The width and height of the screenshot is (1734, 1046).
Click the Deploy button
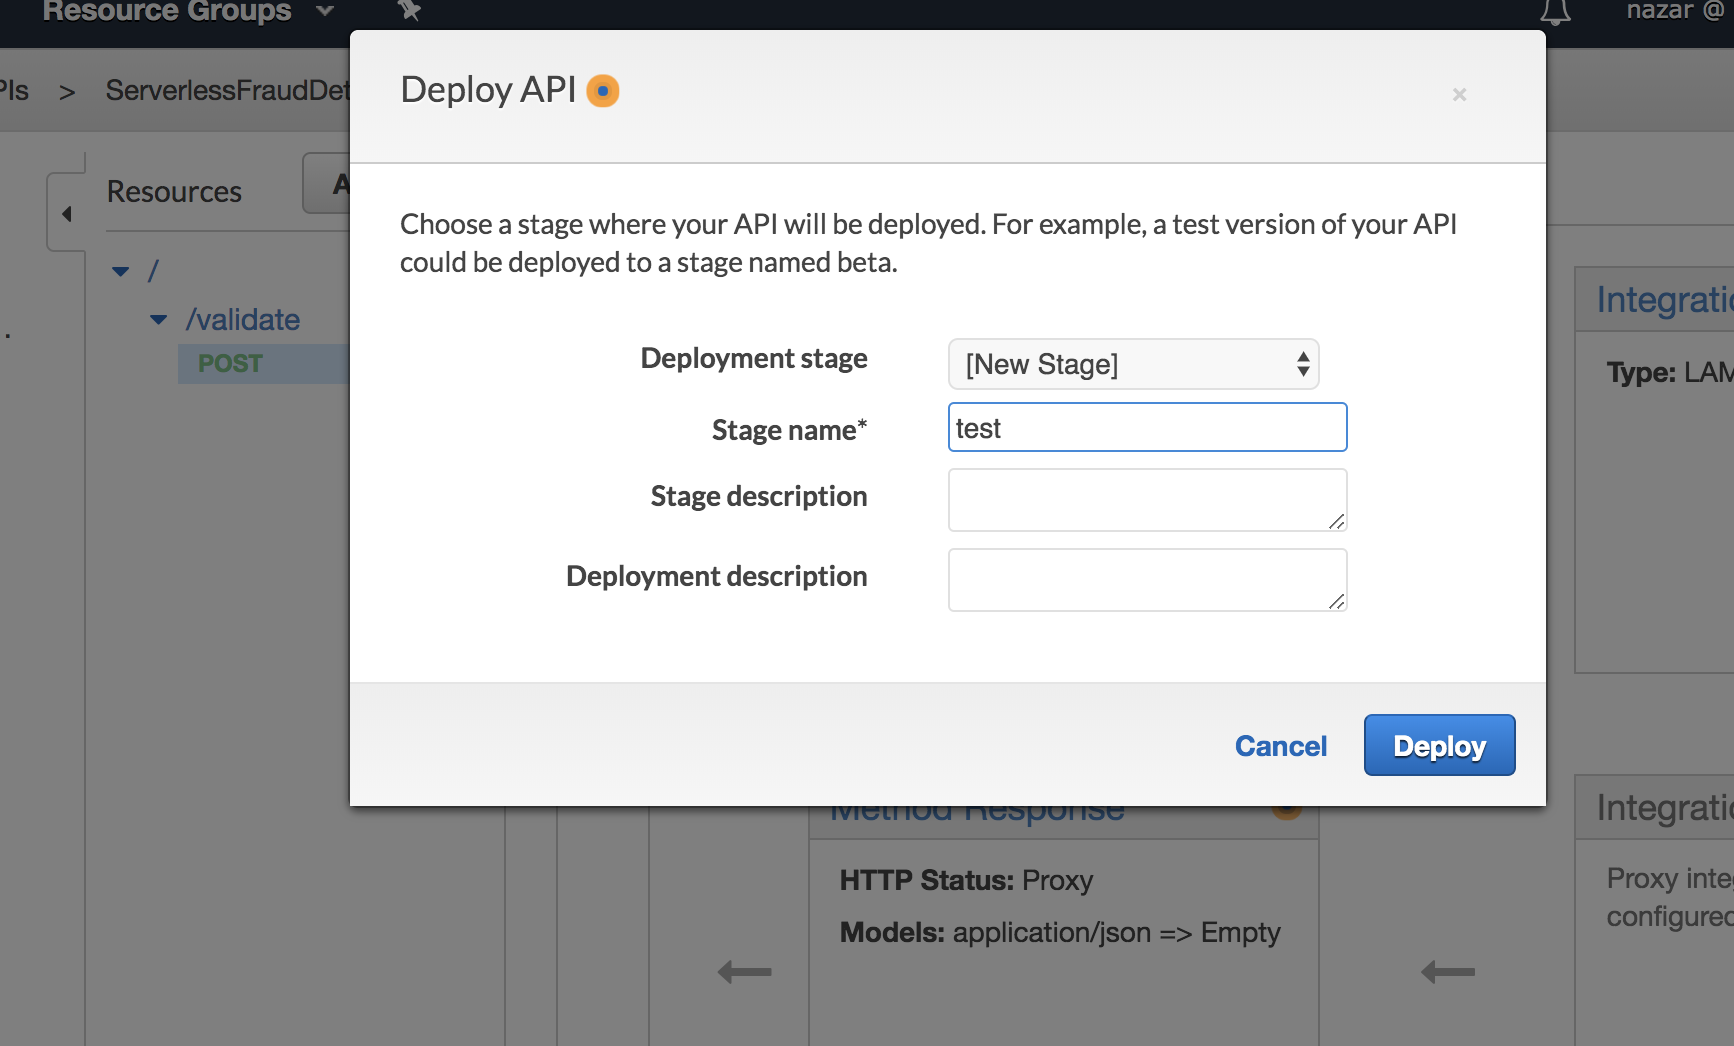(x=1439, y=745)
